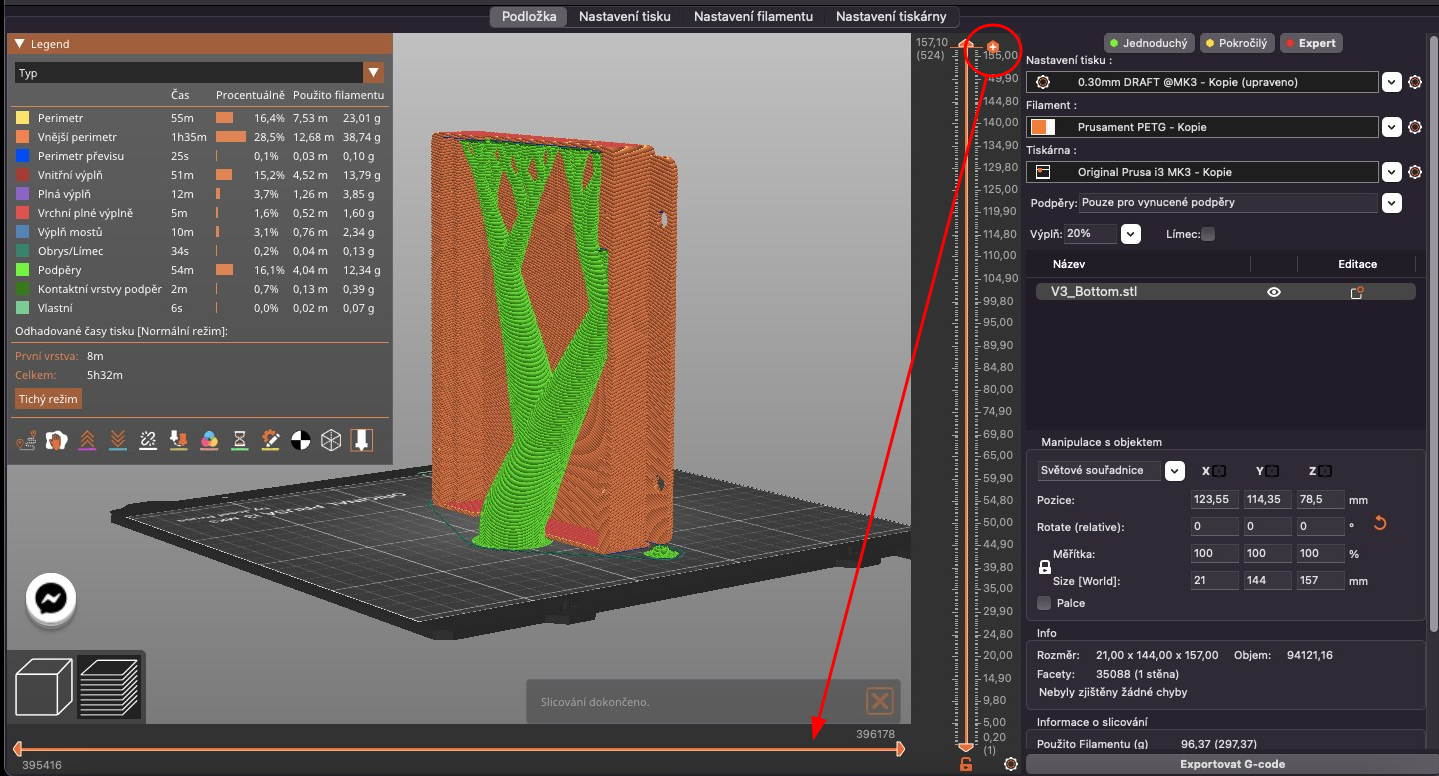Toggle tool marker arrow icon

pyautogui.click(x=361, y=440)
